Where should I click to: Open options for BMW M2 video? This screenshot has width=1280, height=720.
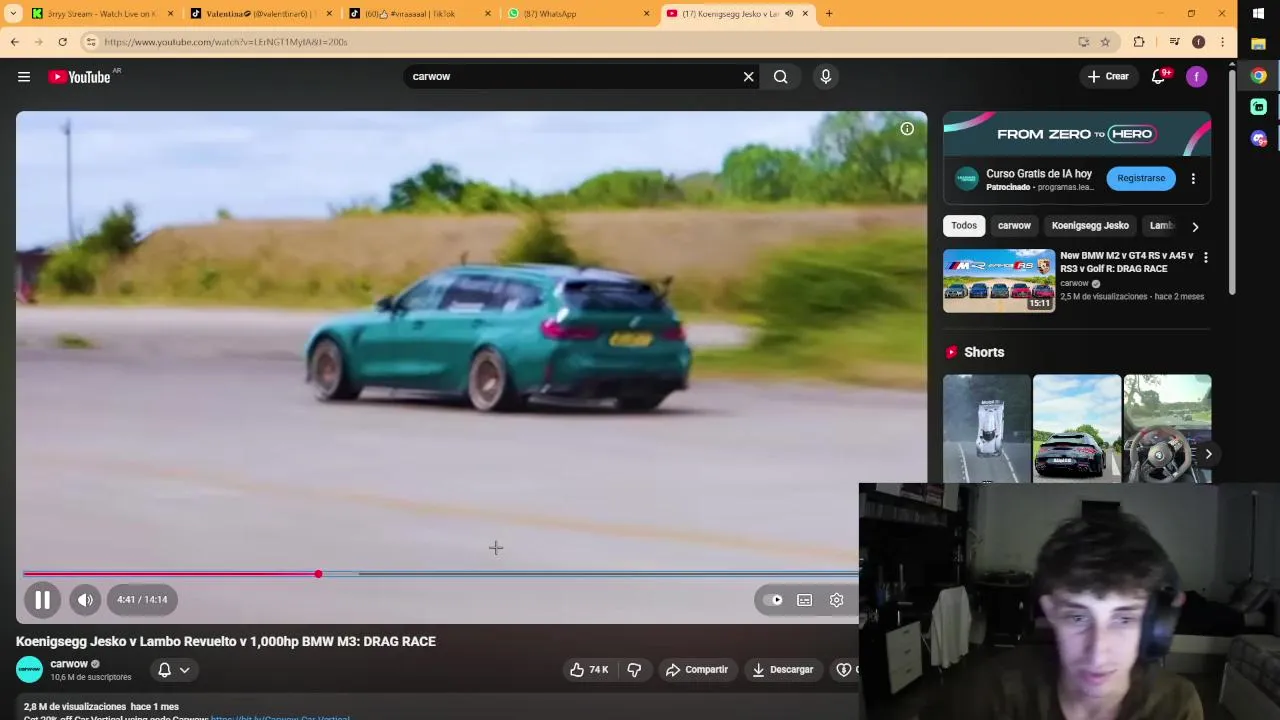1205,258
